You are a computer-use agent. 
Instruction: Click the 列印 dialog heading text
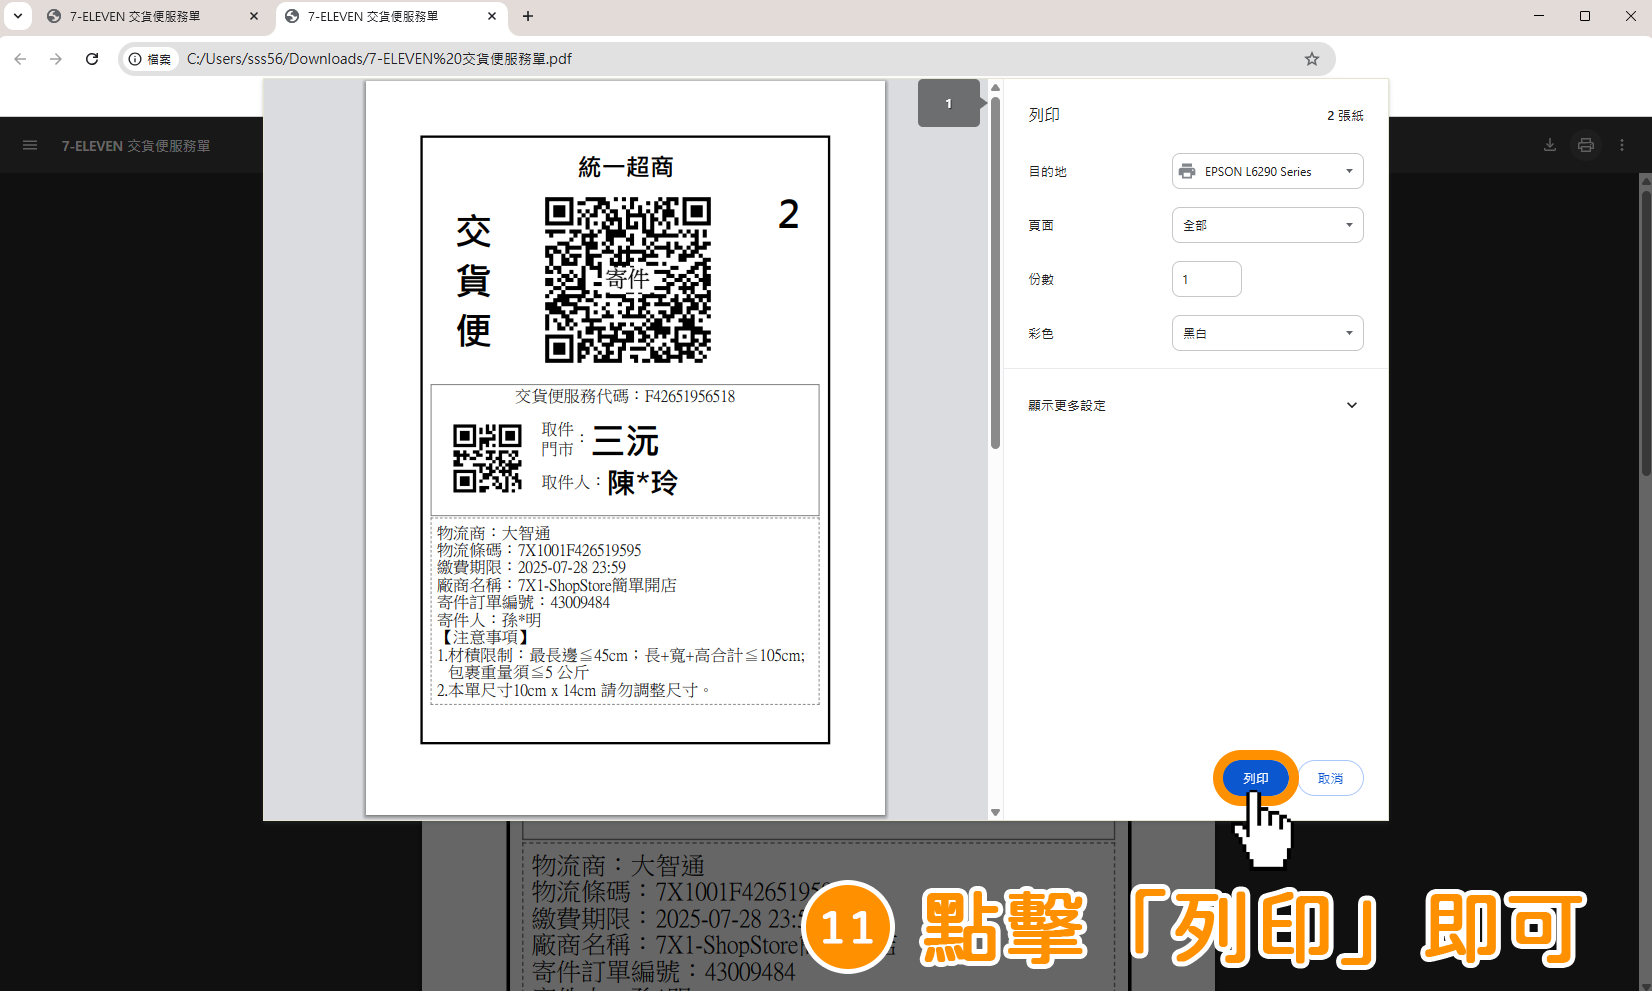(x=1044, y=115)
